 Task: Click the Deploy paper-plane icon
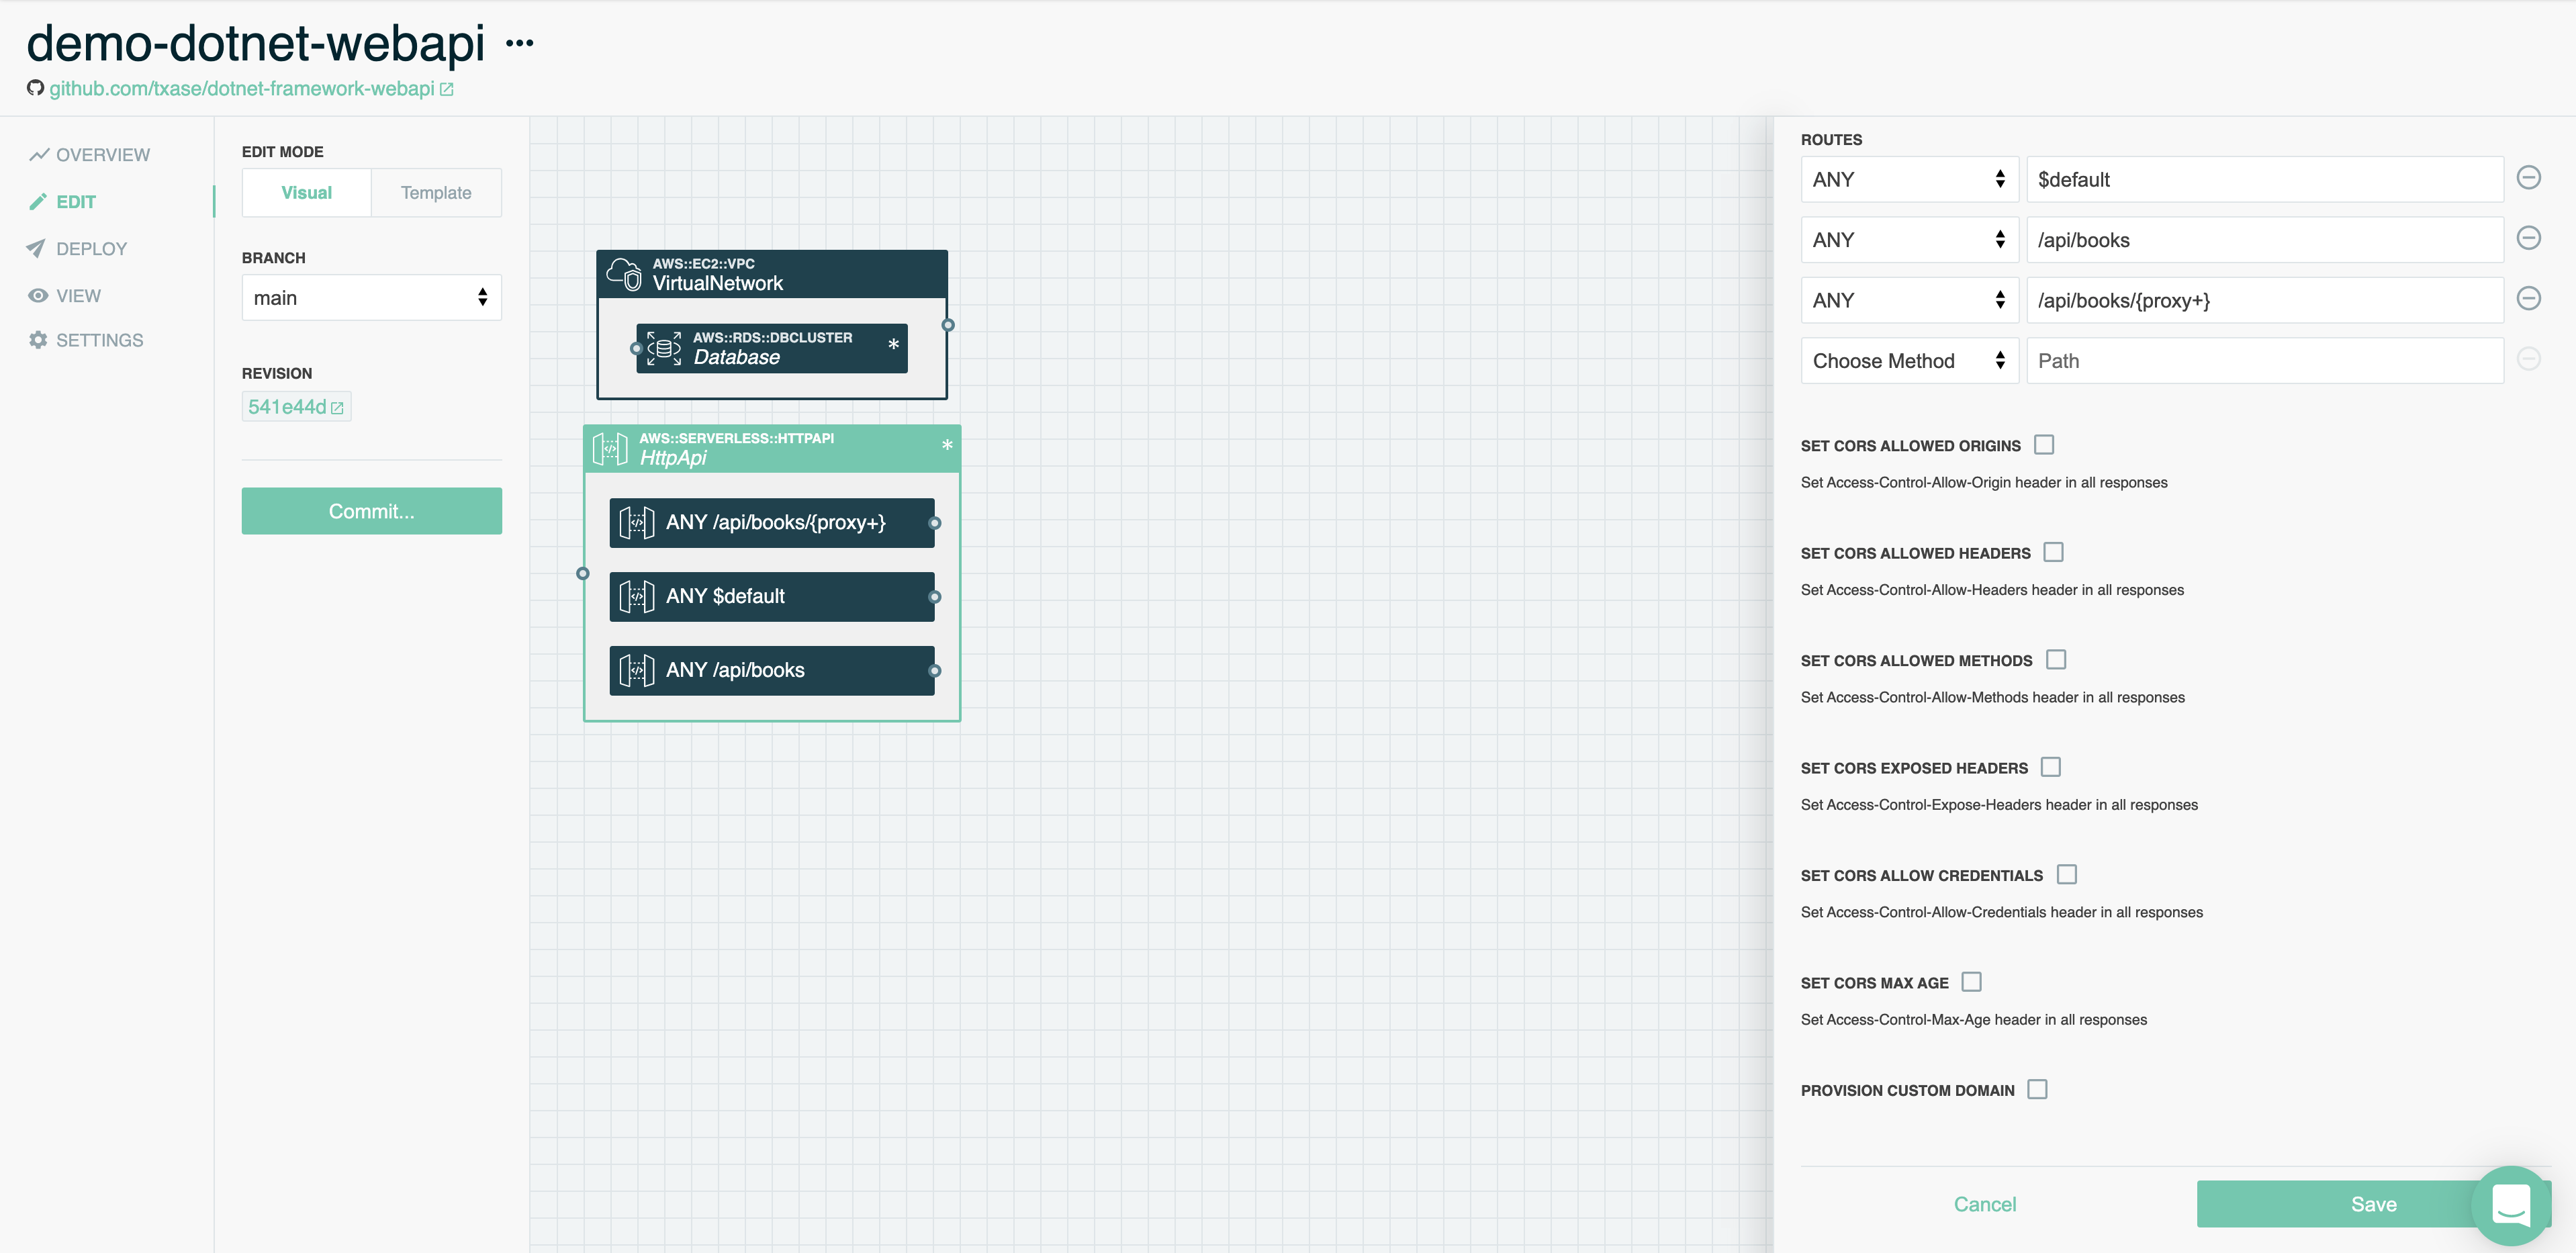[37, 248]
